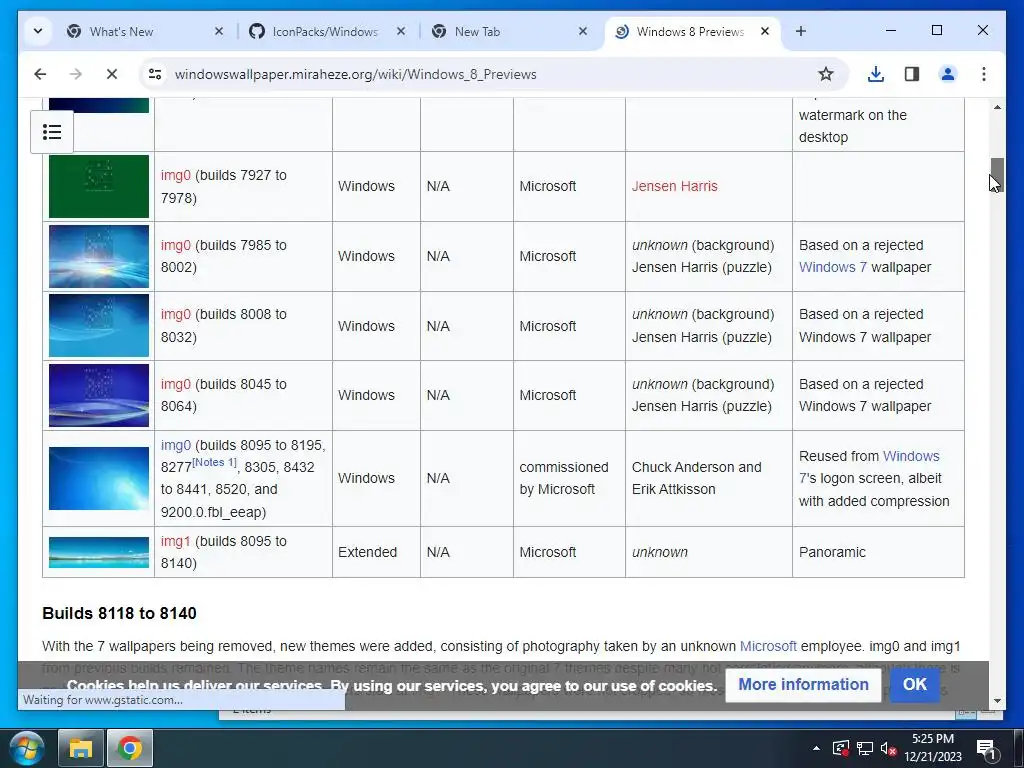Screen dimensions: 1024x768
Task: Click the scrollbar up arrow
Action: [x=997, y=106]
